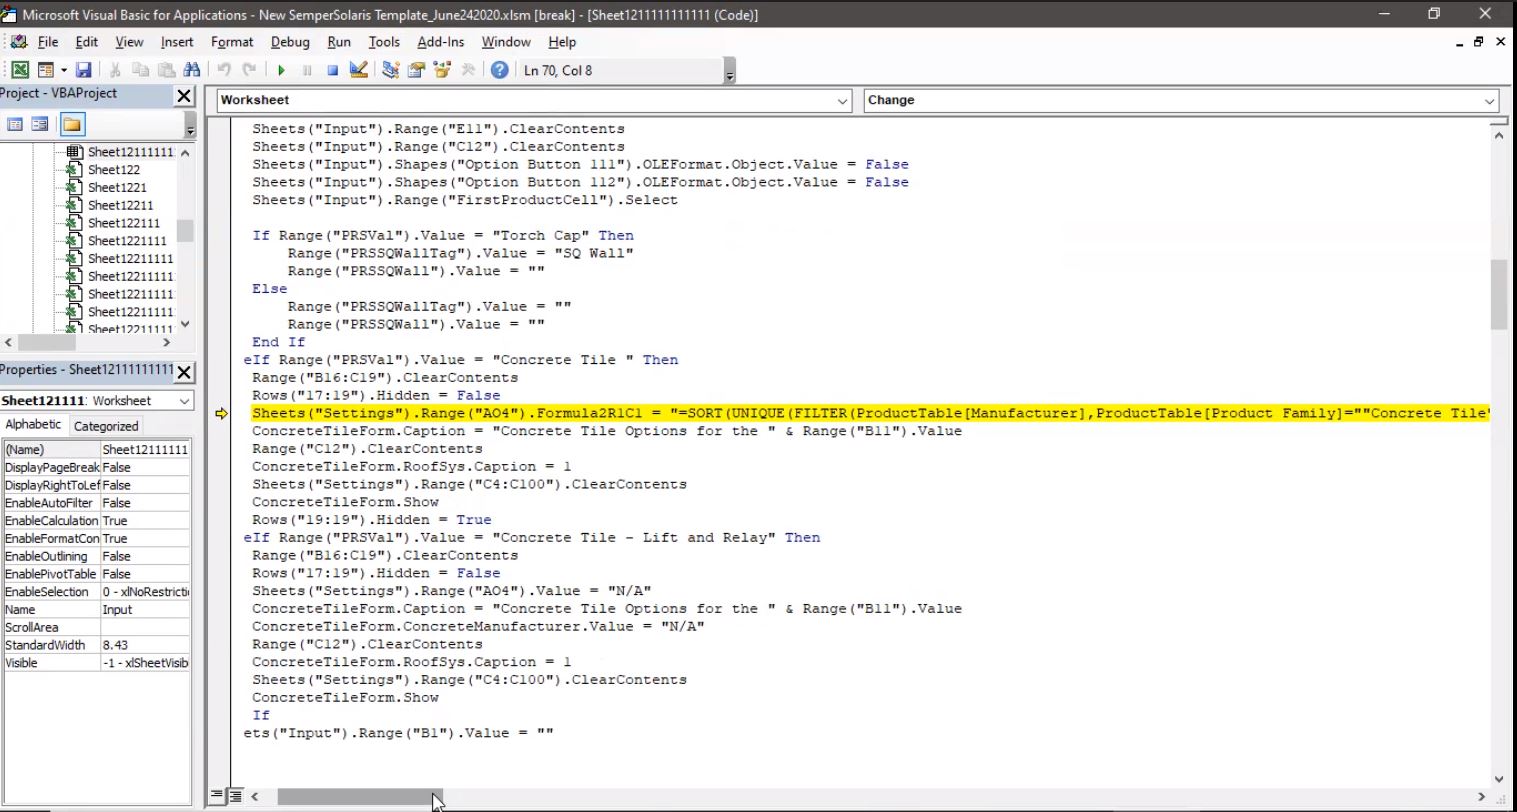Expand the Worksheet object dropdown
This screenshot has height=812, width=1517.
(x=842, y=101)
